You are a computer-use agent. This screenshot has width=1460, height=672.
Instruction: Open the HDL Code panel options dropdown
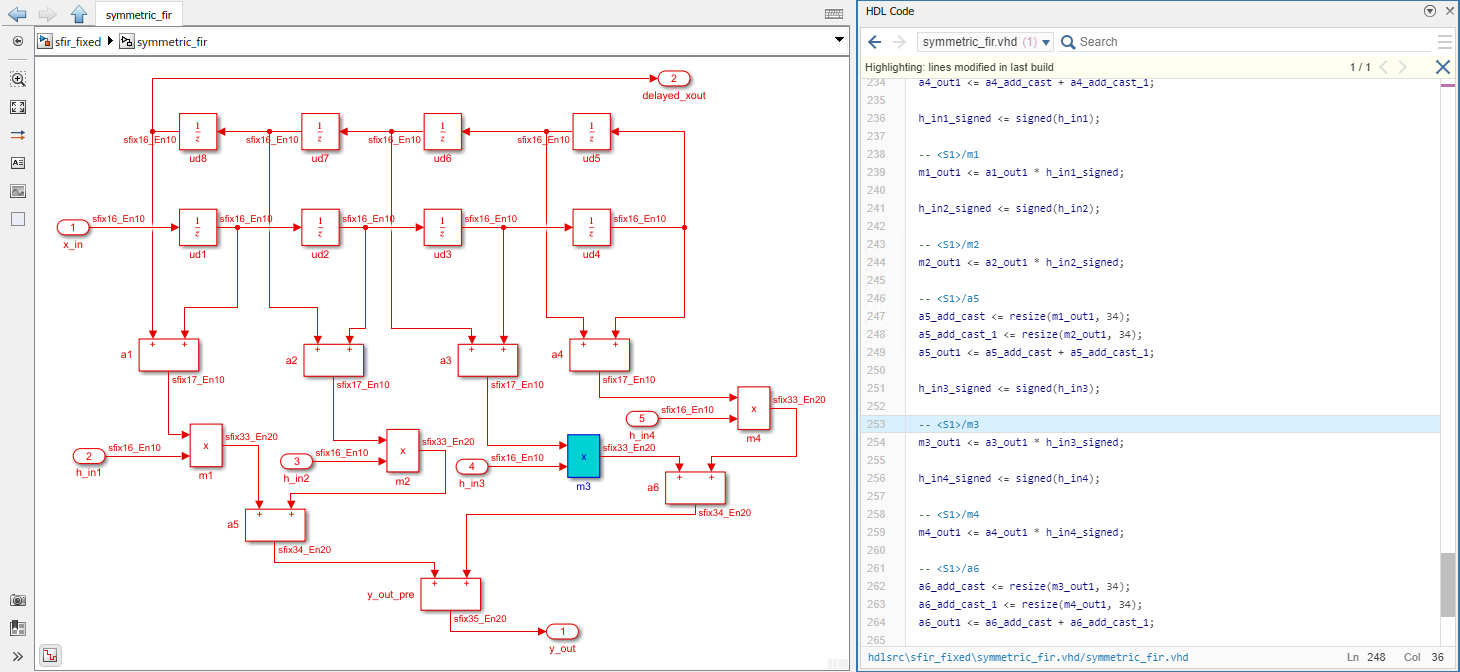1429,11
